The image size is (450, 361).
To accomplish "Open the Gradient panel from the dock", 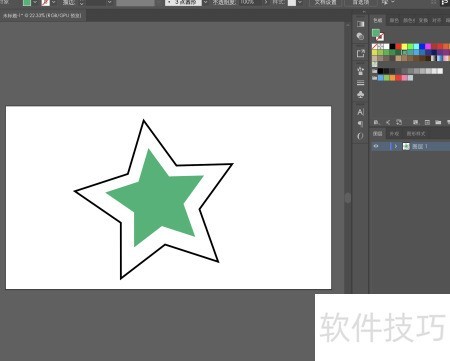I will (x=360, y=24).
